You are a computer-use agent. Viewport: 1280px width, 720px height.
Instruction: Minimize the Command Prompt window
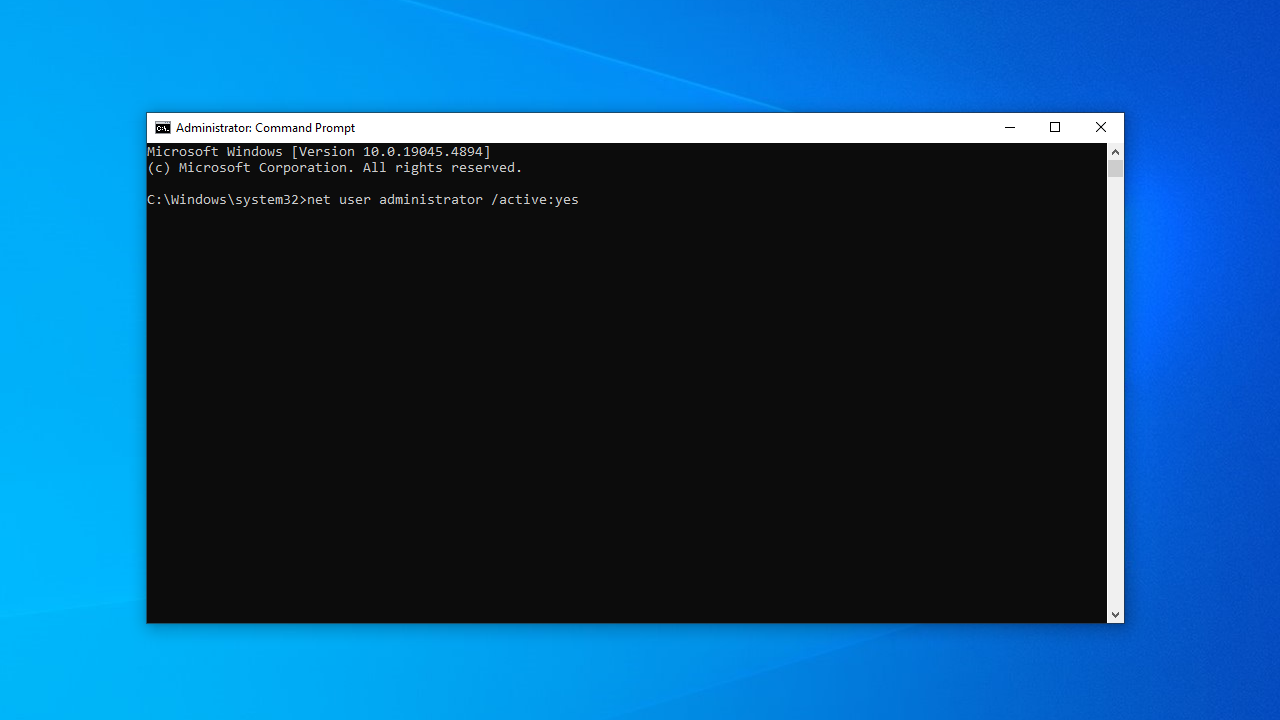[1009, 128]
